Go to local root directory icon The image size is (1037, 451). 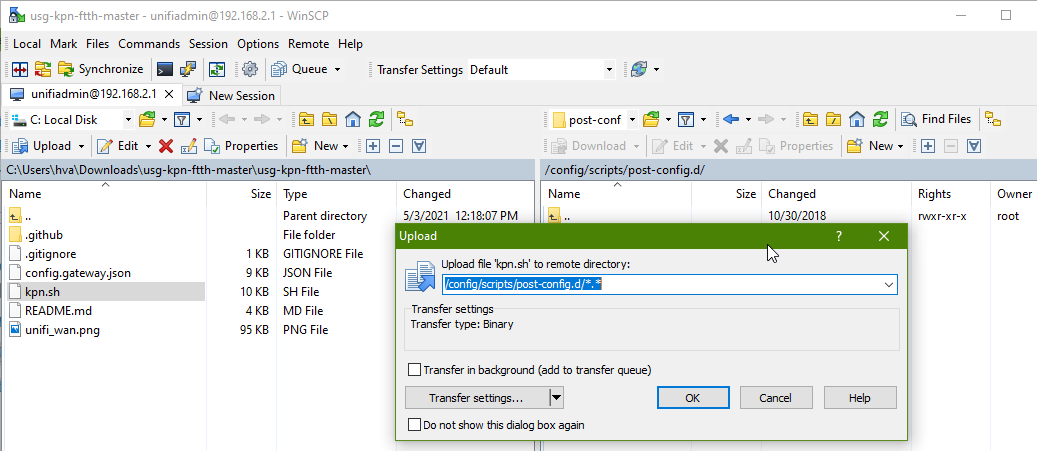(x=329, y=119)
